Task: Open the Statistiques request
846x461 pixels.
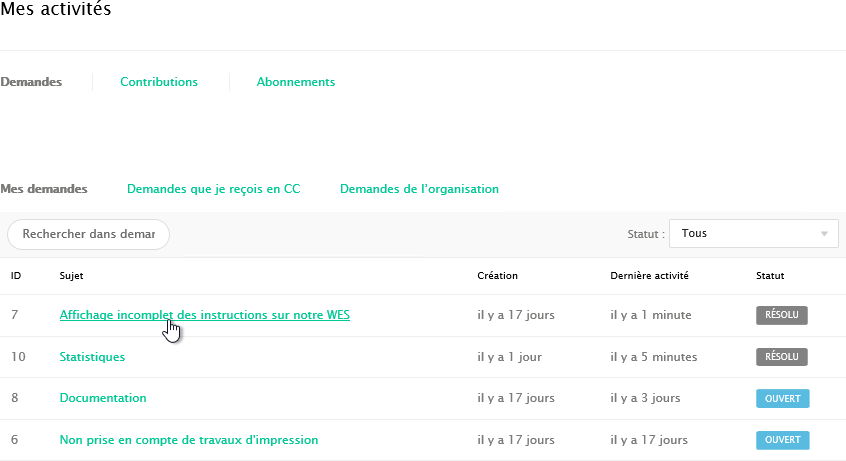Action: [92, 357]
